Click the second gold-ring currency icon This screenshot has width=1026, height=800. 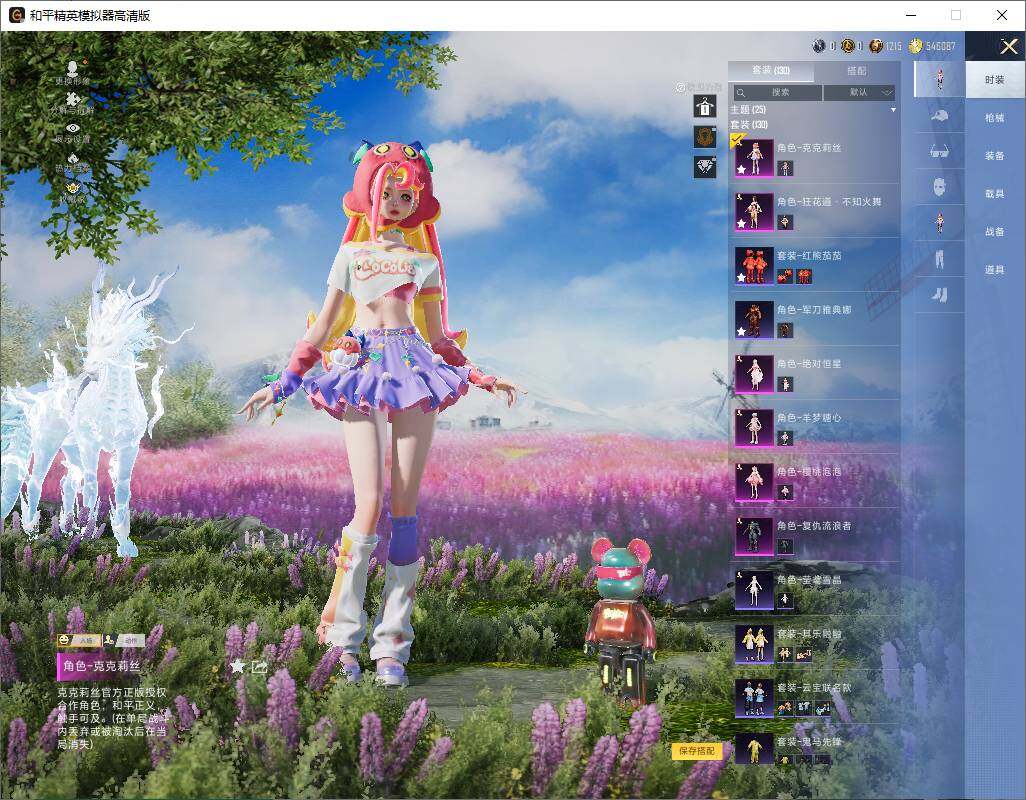(x=847, y=46)
